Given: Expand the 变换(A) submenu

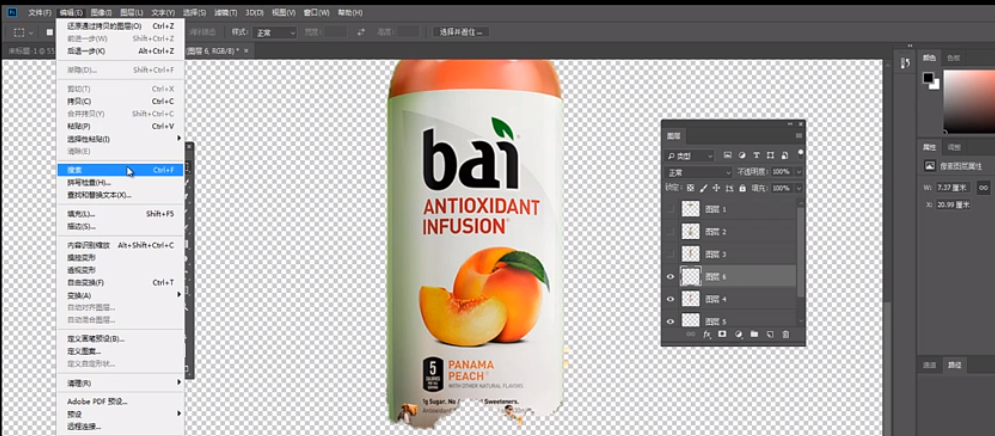Looking at the screenshot, I should [120, 295].
